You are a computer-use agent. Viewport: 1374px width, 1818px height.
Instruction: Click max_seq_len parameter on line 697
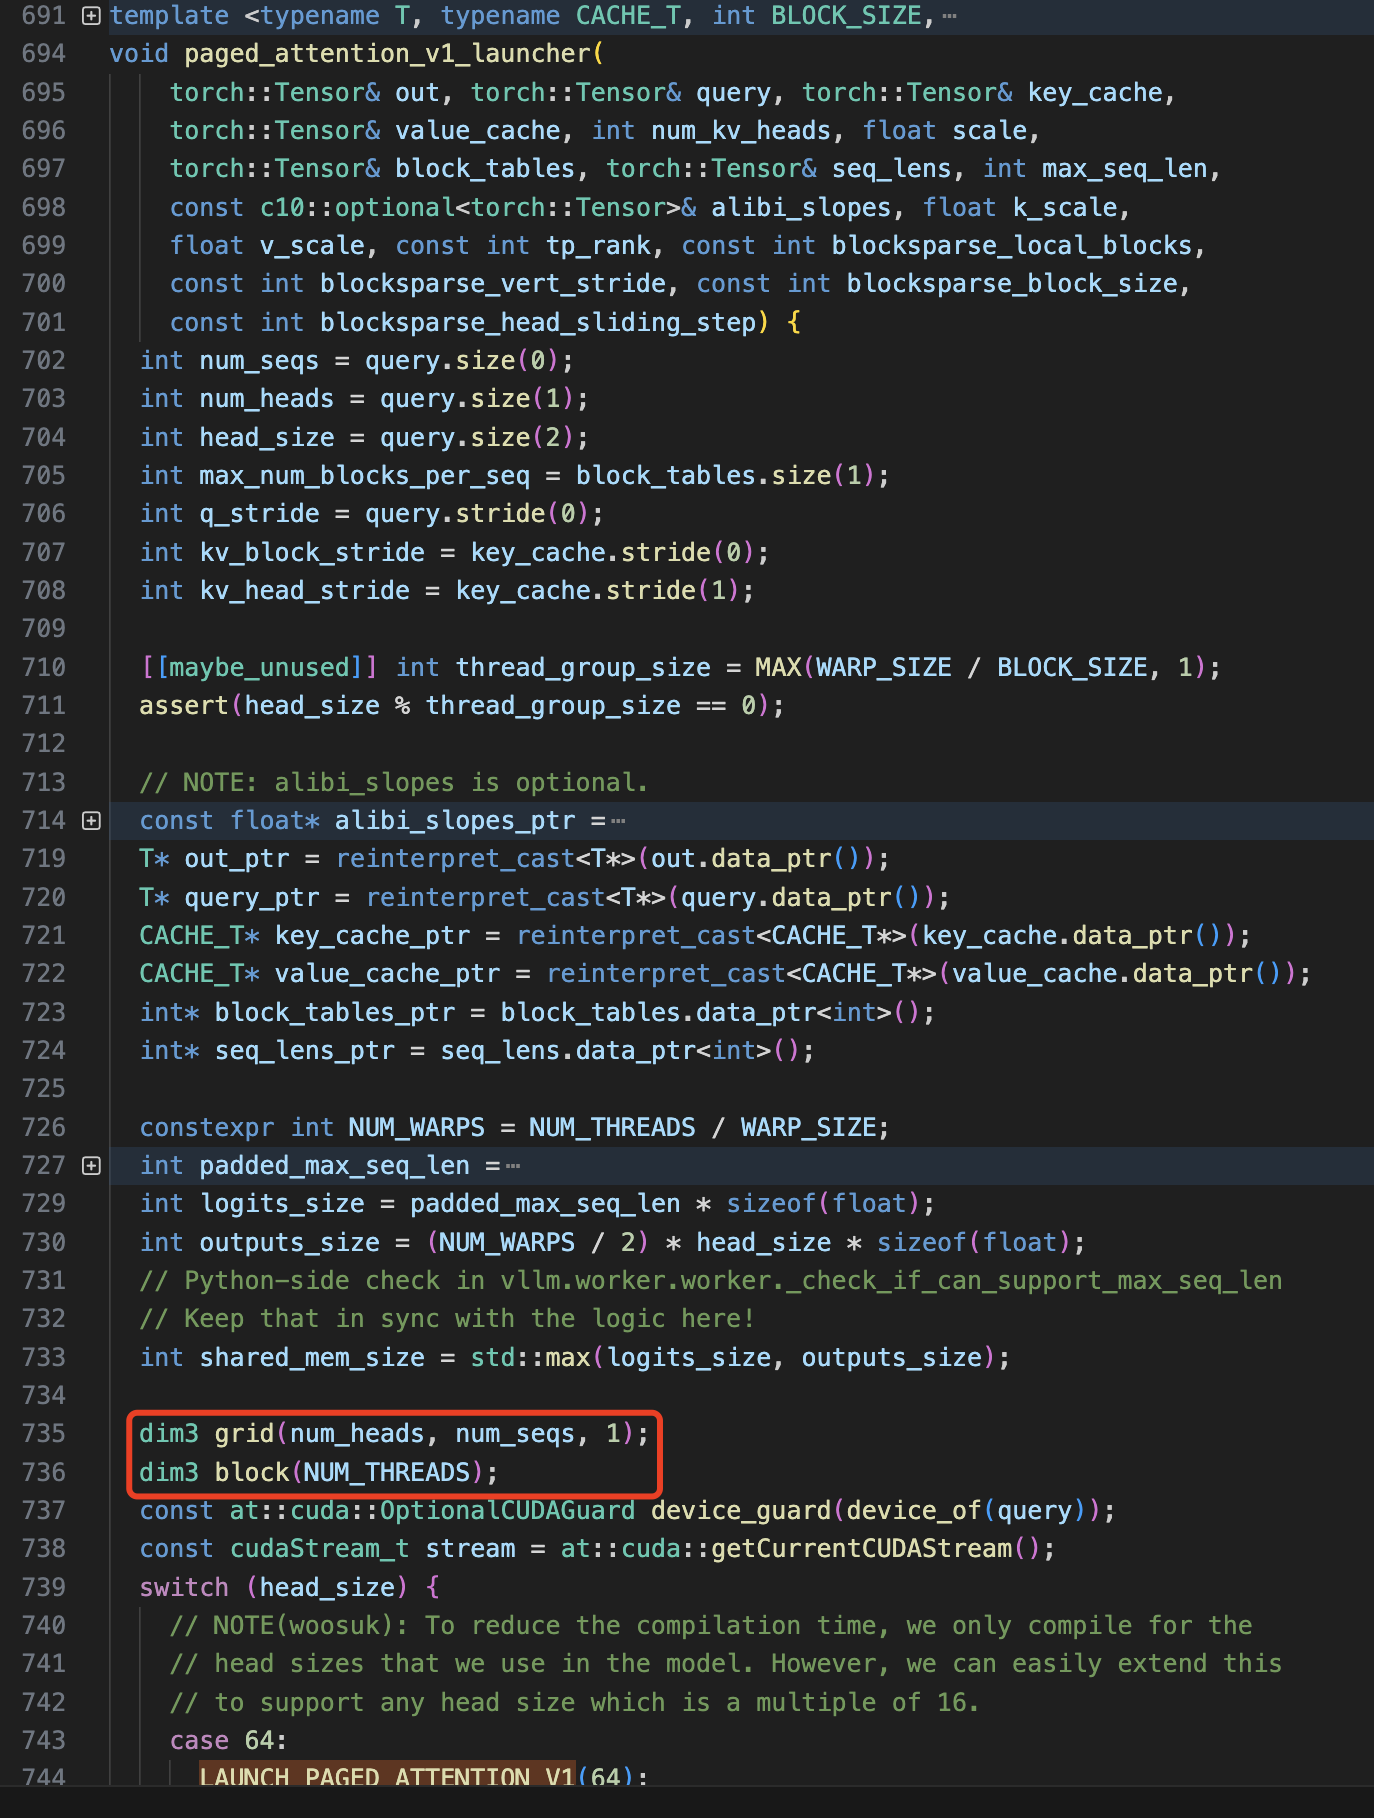pos(1125,168)
